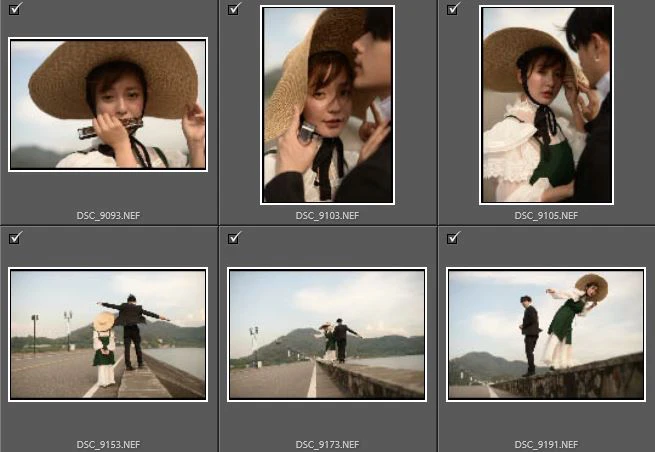Select the harmonica girl thumbnail DSC_9093
Image resolution: width=655 pixels, height=452 pixels.
(108, 104)
